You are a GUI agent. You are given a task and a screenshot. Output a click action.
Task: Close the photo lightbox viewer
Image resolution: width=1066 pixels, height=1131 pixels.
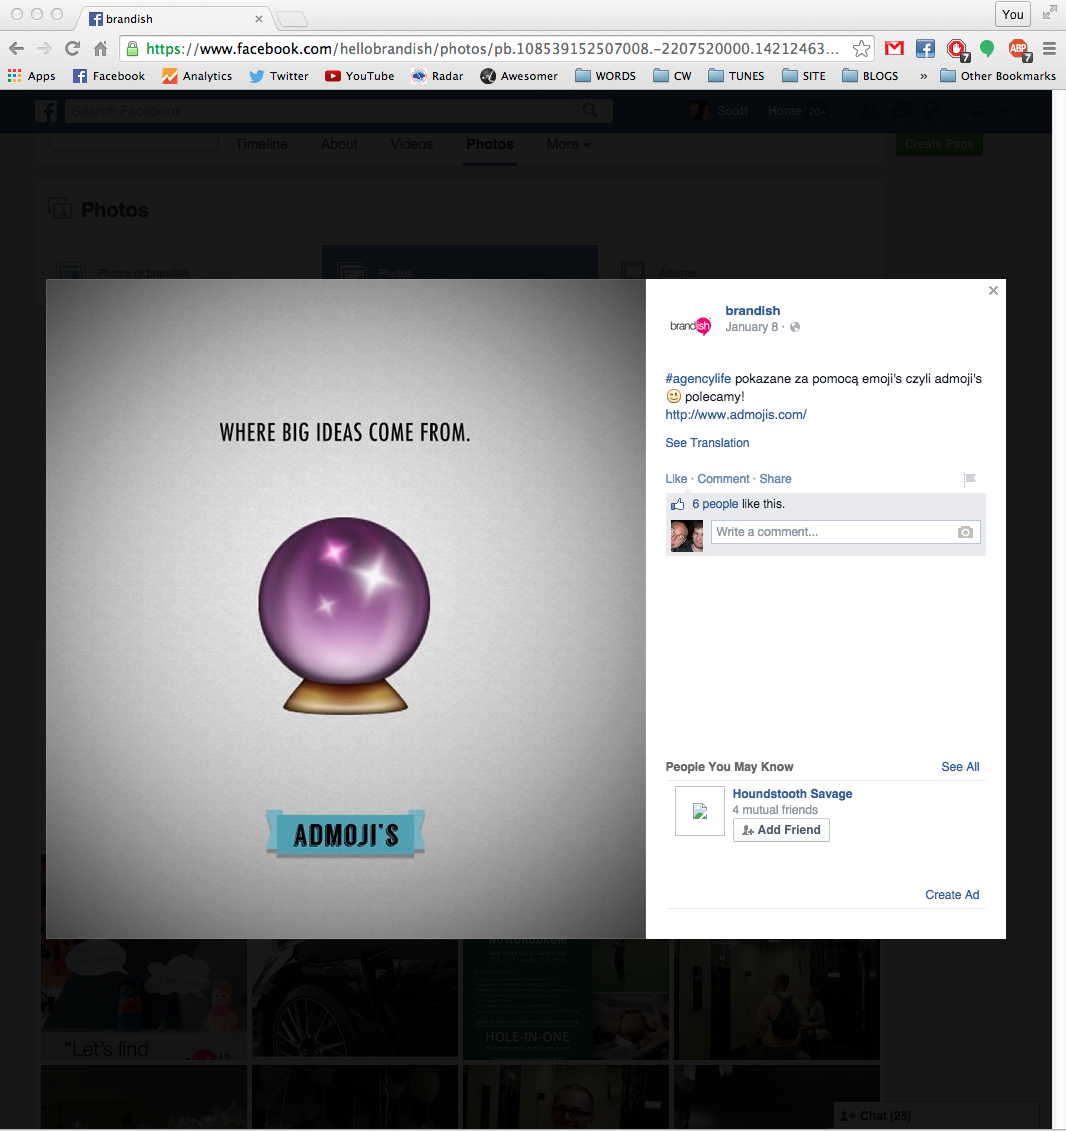coord(993,291)
